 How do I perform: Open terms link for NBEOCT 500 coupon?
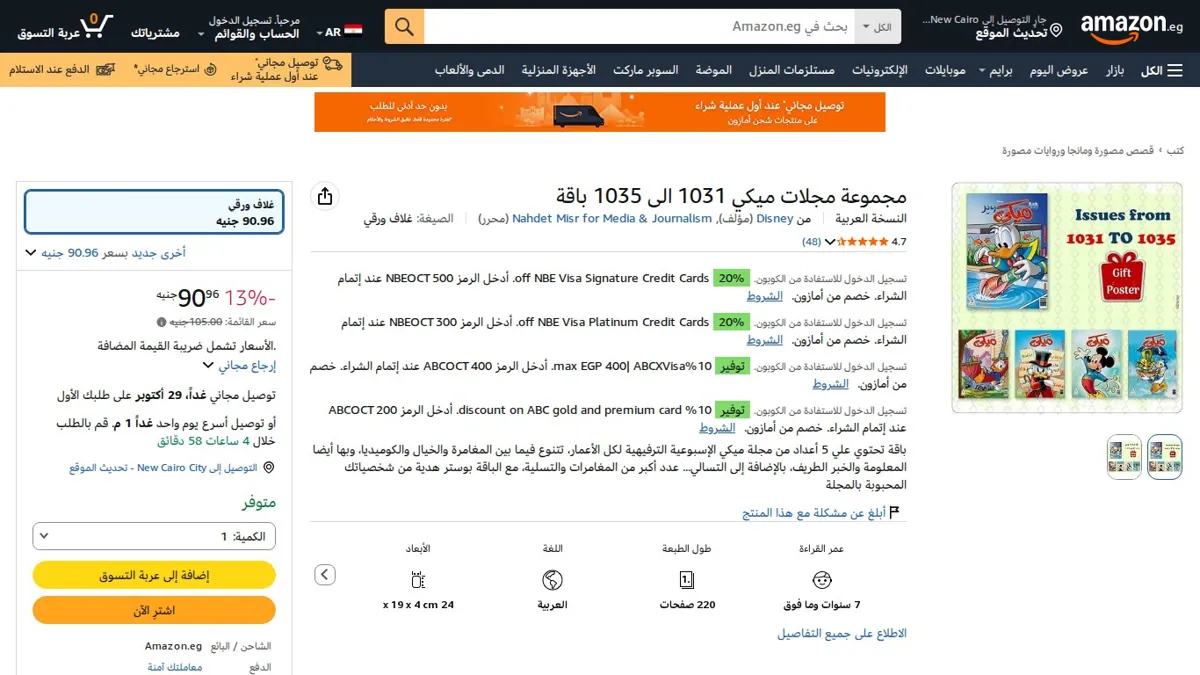click(765, 296)
